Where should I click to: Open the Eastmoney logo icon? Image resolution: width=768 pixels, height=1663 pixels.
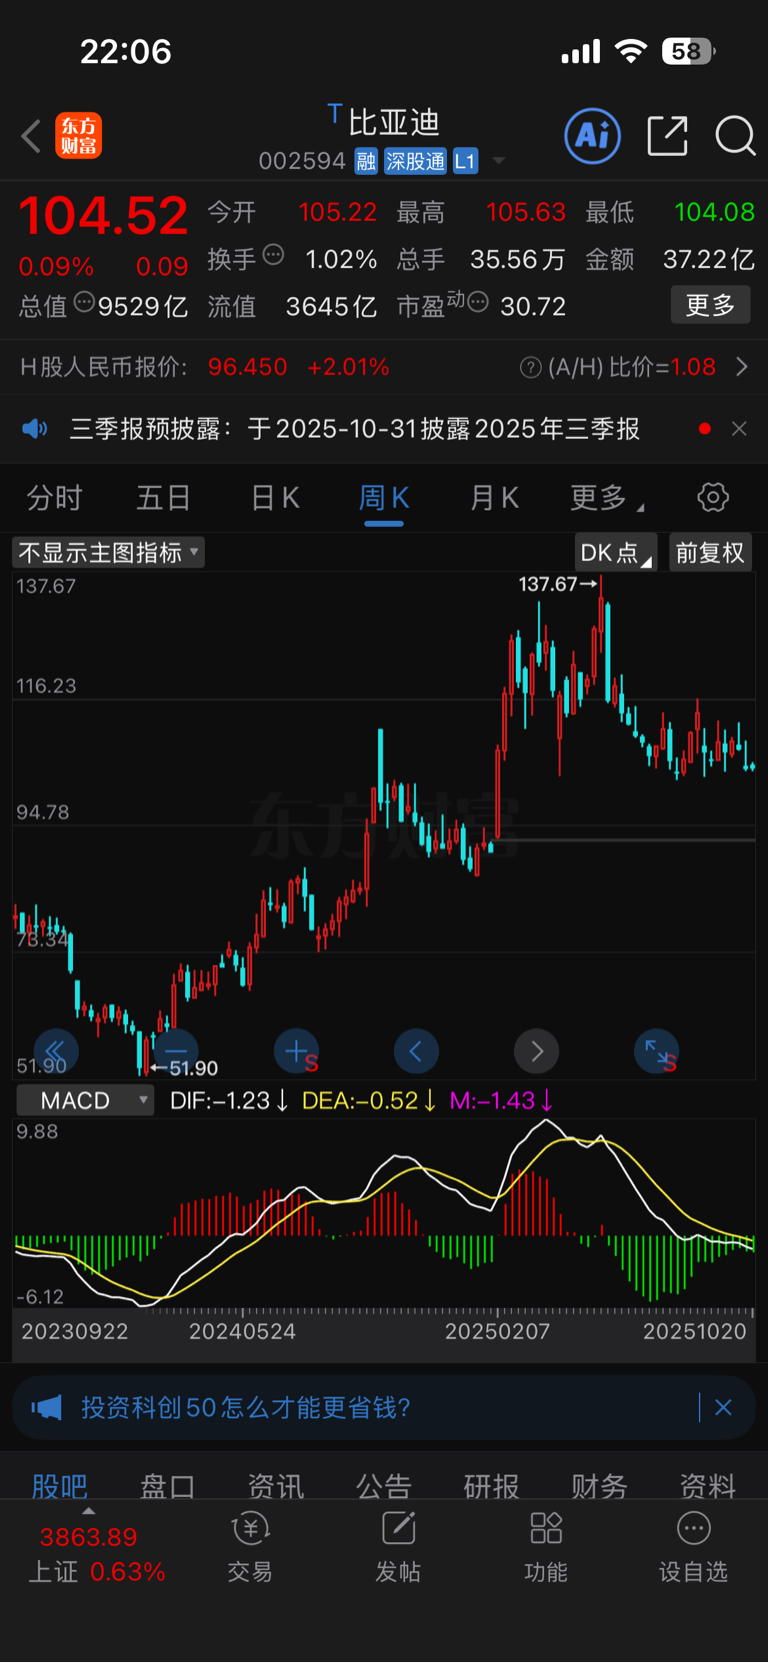[78, 136]
